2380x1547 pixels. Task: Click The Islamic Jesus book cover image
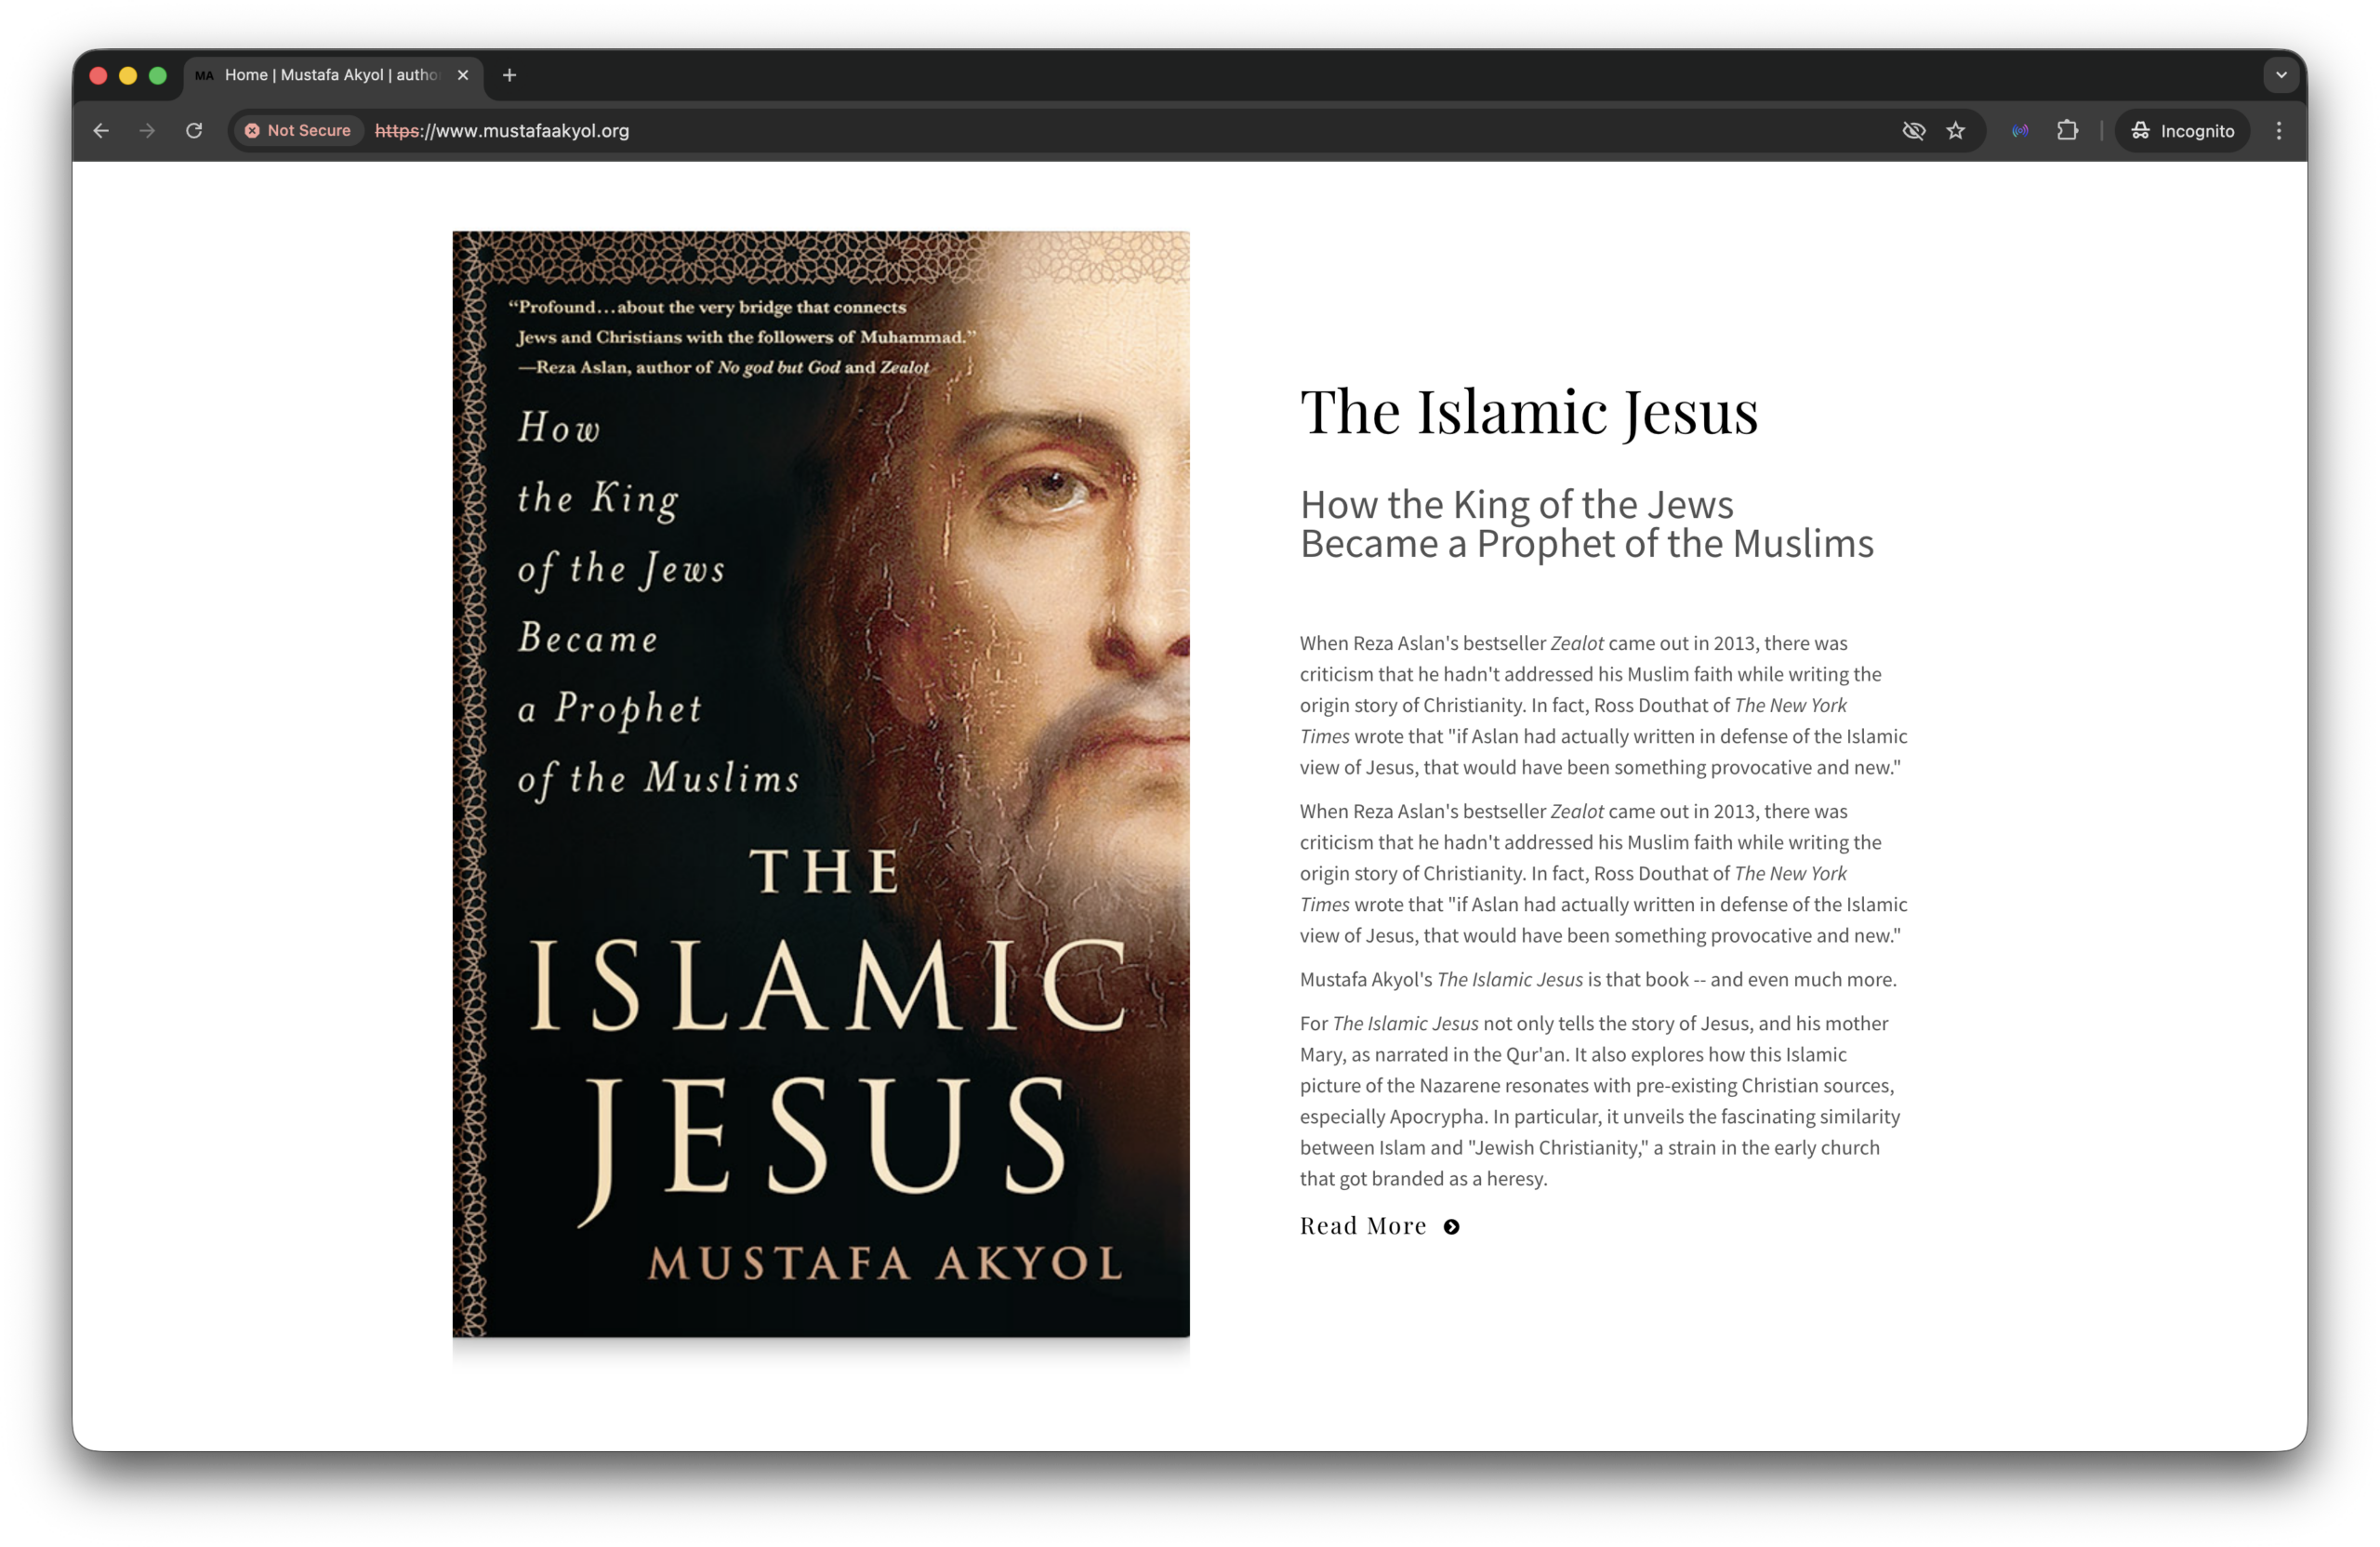(x=820, y=784)
